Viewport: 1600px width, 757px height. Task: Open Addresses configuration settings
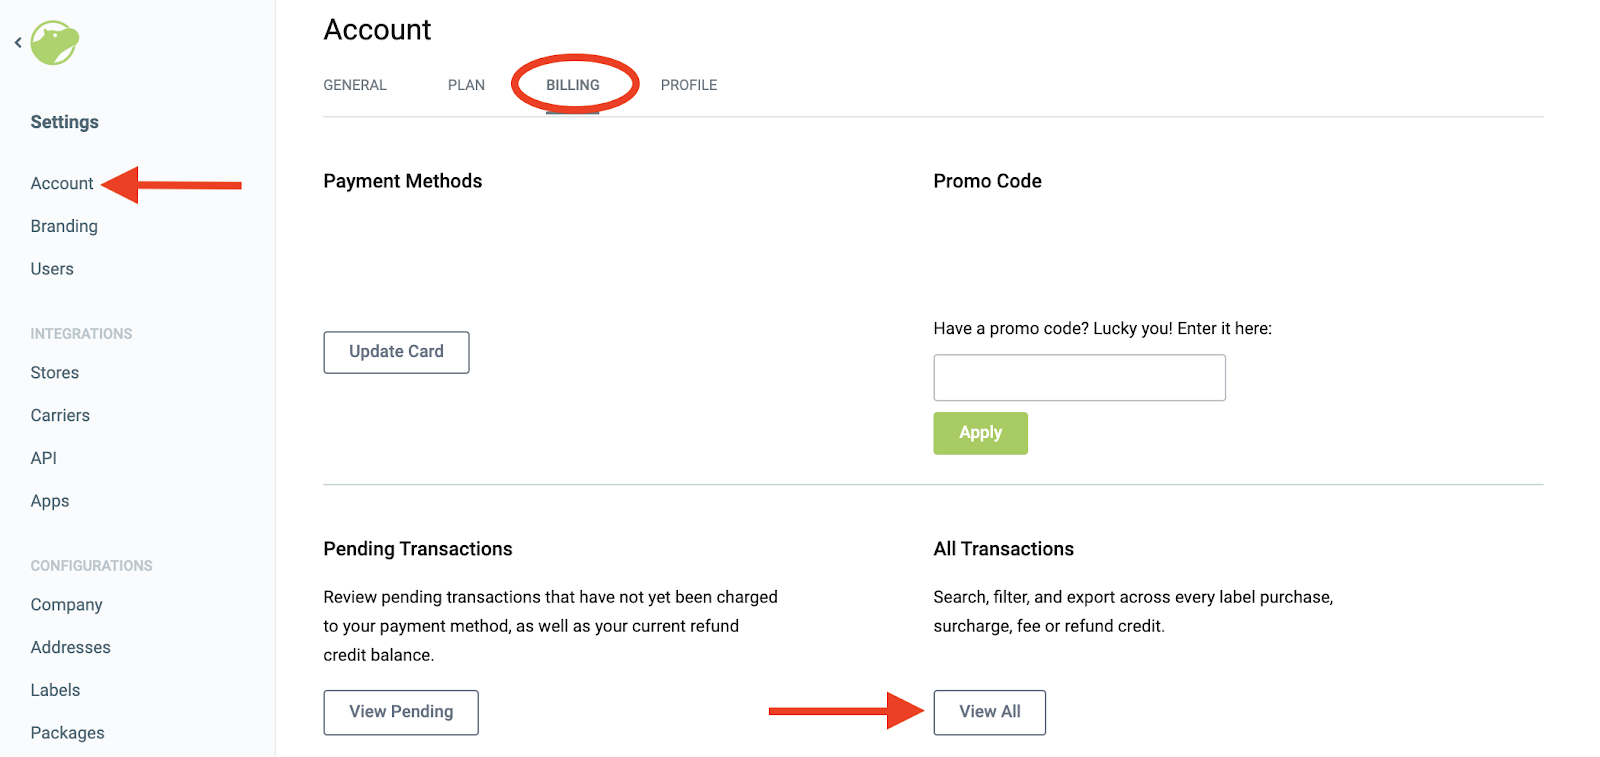pos(70,647)
